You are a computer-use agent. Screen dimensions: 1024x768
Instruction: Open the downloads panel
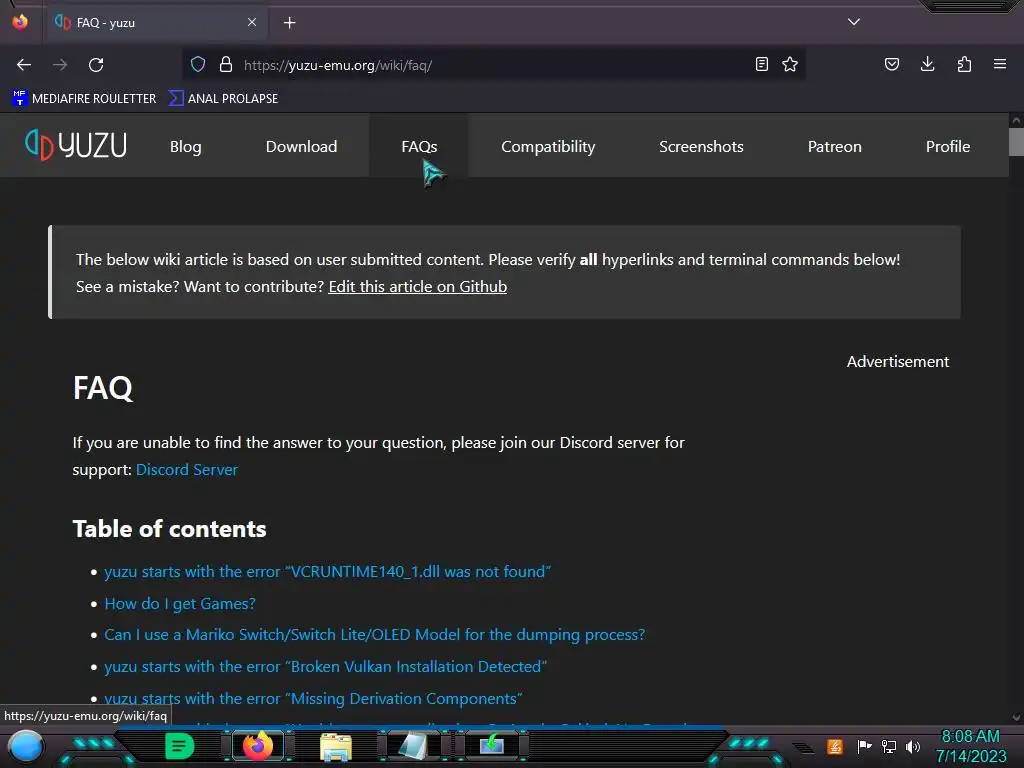coord(927,65)
